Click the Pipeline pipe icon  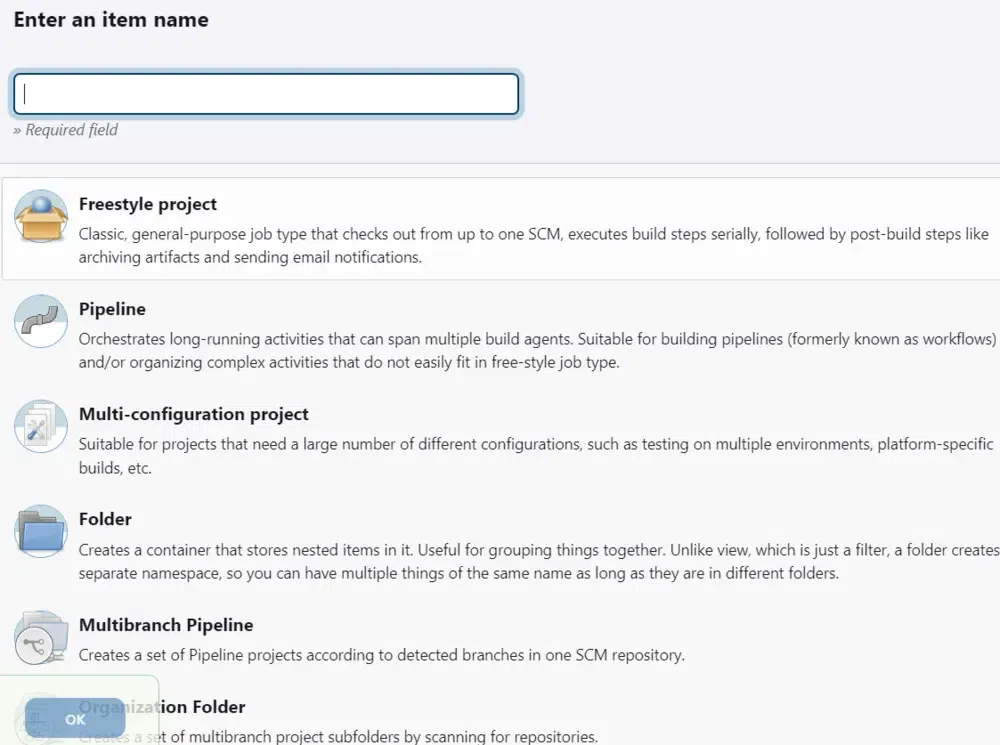[x=41, y=321]
